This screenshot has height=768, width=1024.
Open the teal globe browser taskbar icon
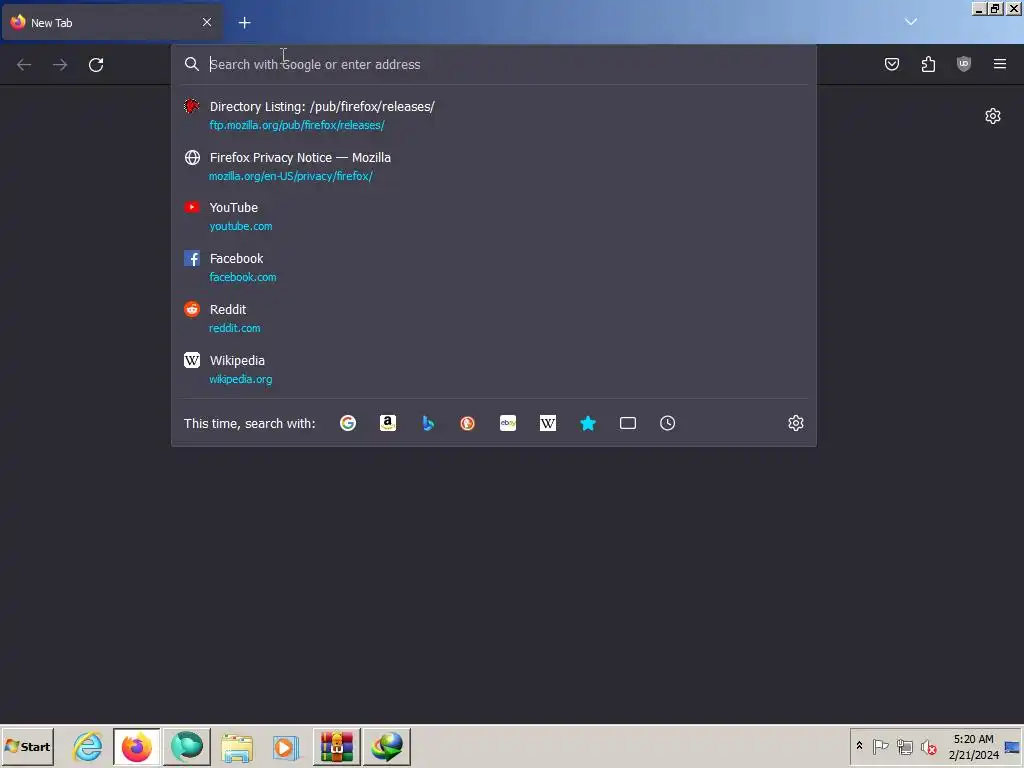point(187,746)
